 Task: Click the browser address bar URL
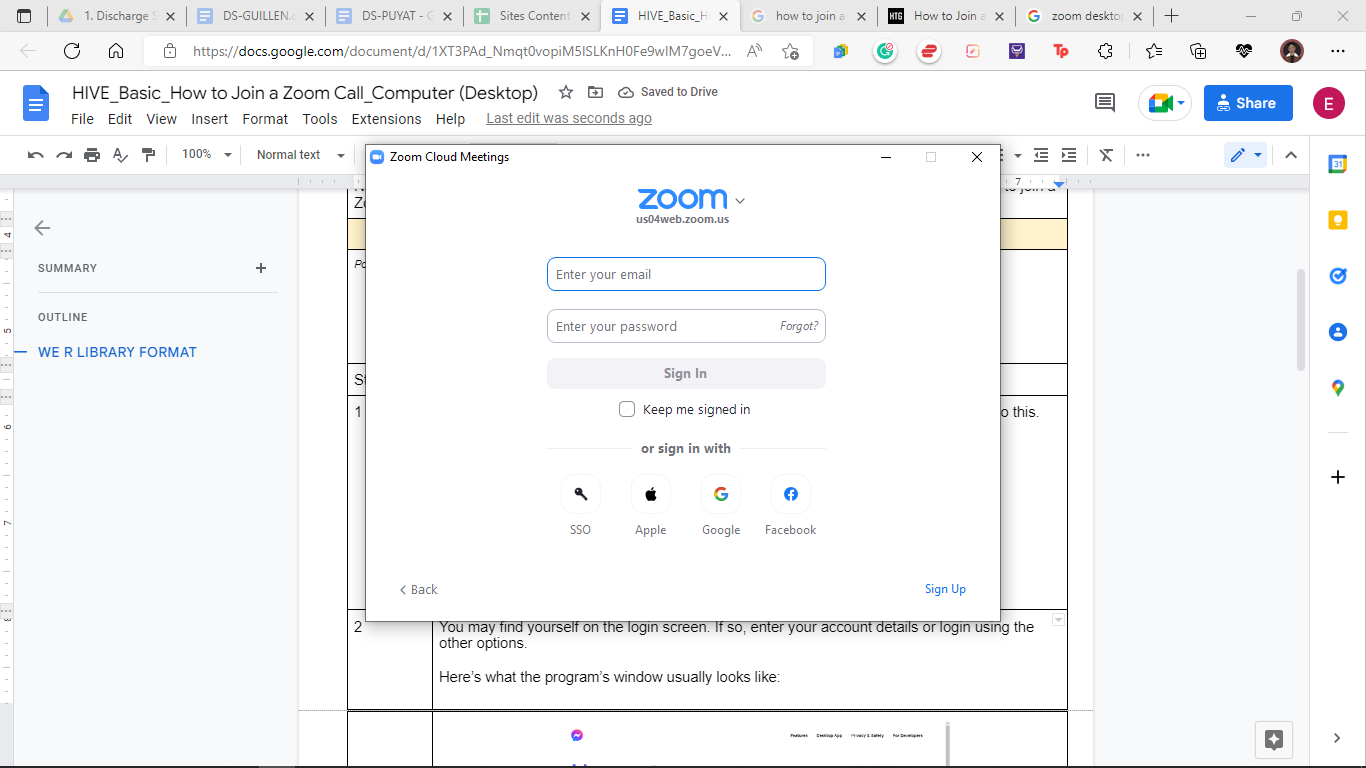462,51
